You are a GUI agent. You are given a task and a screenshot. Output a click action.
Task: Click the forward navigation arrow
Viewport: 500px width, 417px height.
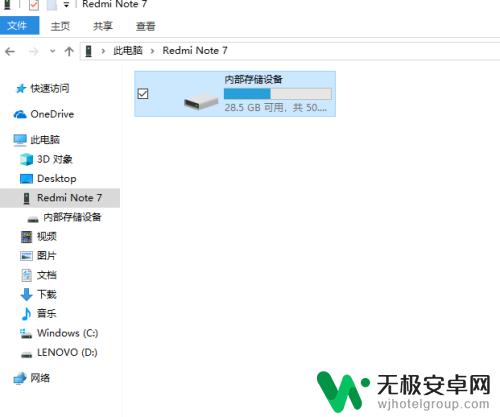click(33, 51)
